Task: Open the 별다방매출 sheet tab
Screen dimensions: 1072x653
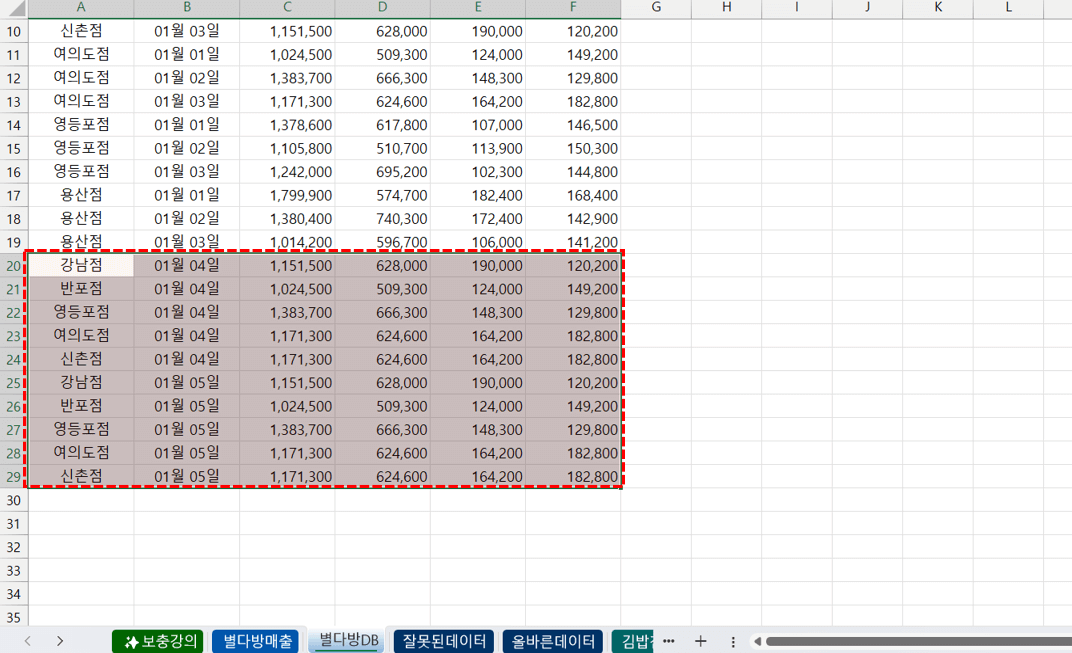Action: (257, 641)
